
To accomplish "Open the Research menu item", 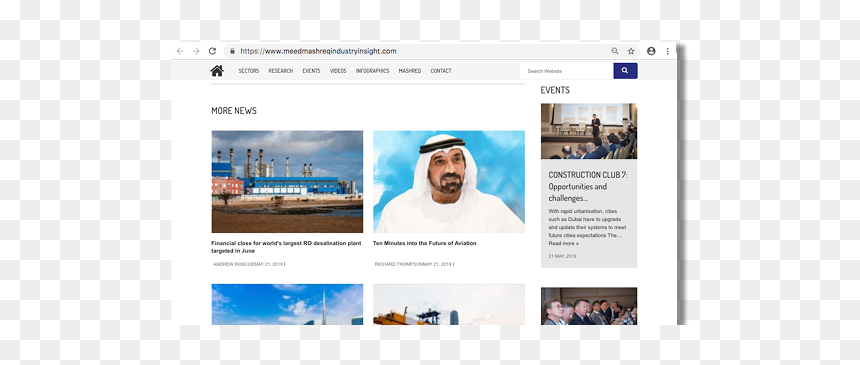I will (x=281, y=71).
